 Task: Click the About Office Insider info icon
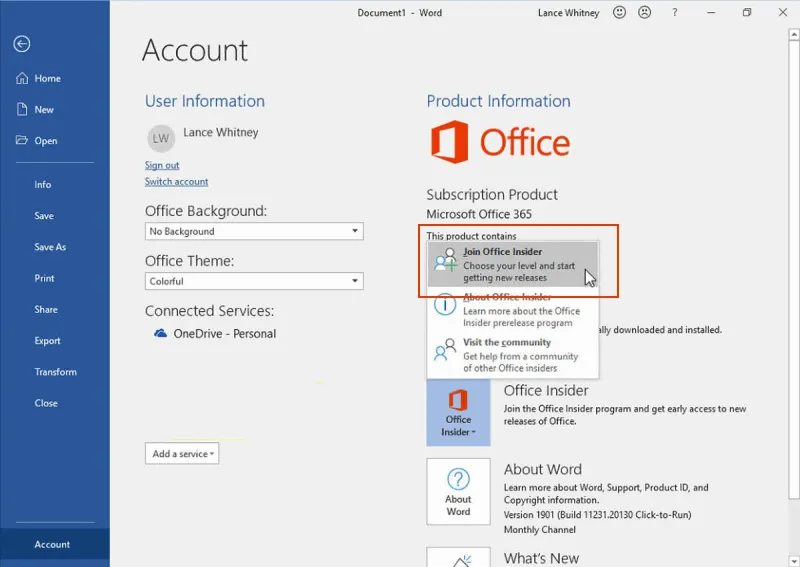(x=445, y=305)
